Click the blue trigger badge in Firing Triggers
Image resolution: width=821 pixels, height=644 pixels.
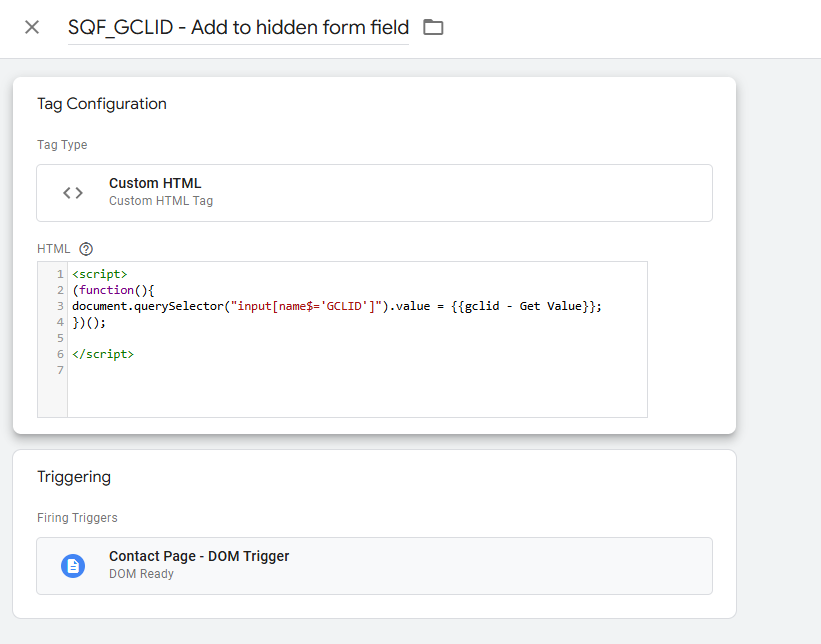click(x=73, y=565)
